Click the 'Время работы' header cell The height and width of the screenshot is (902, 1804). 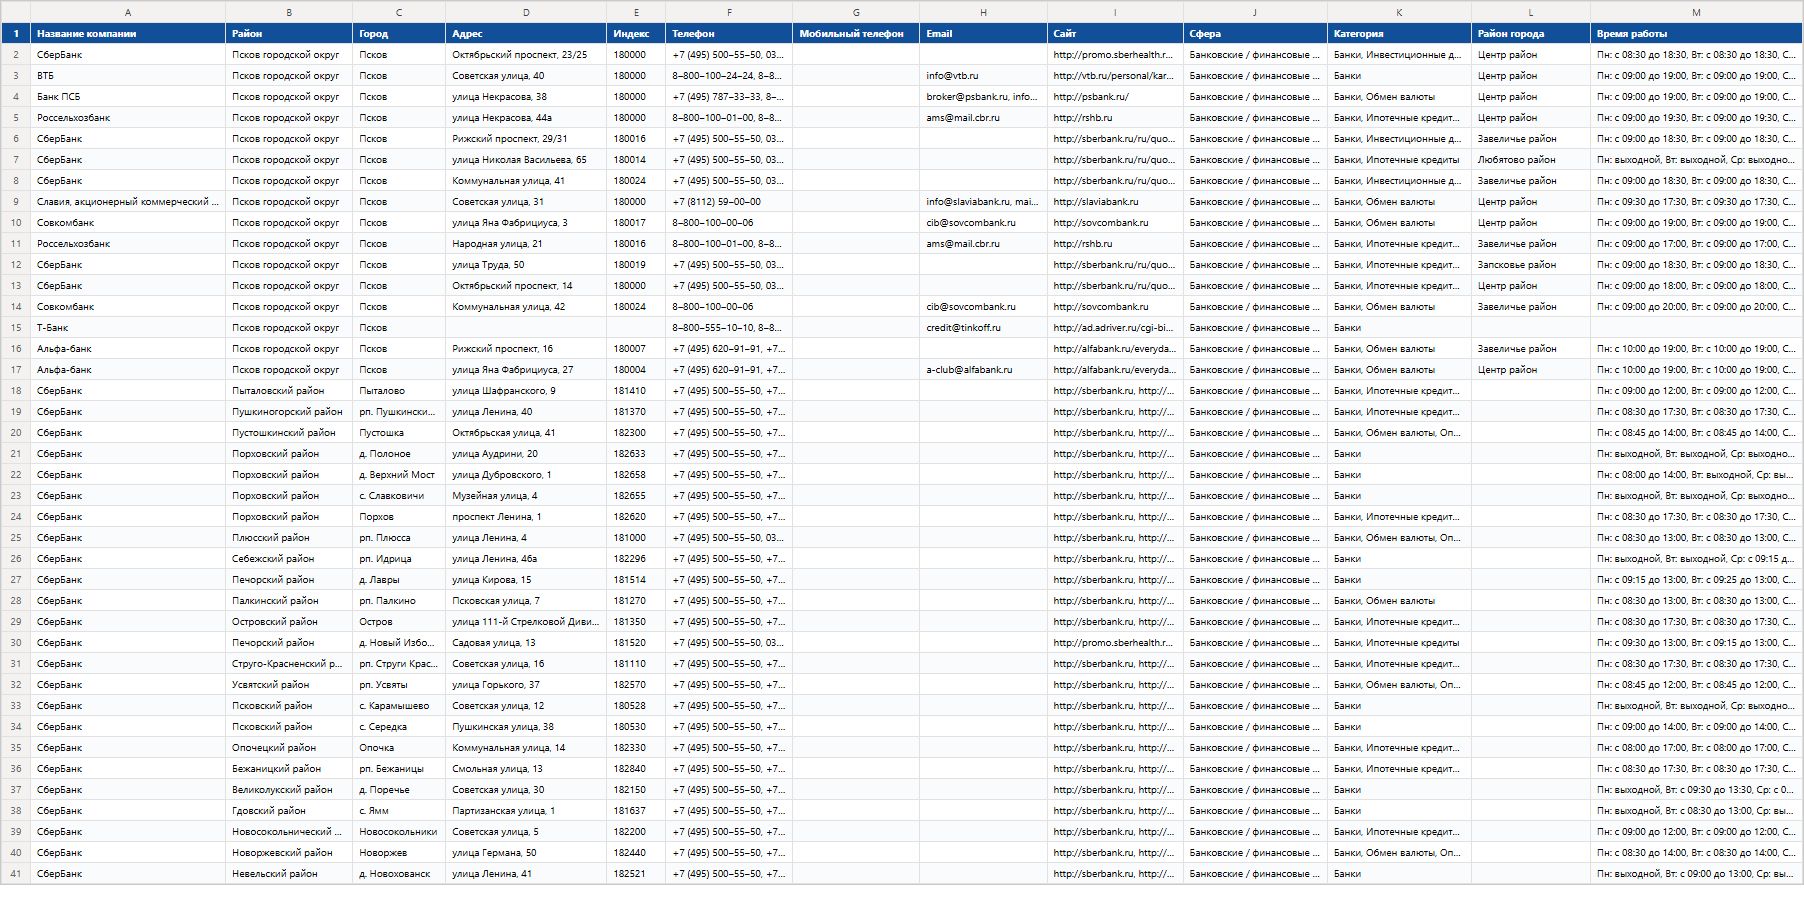point(1696,34)
